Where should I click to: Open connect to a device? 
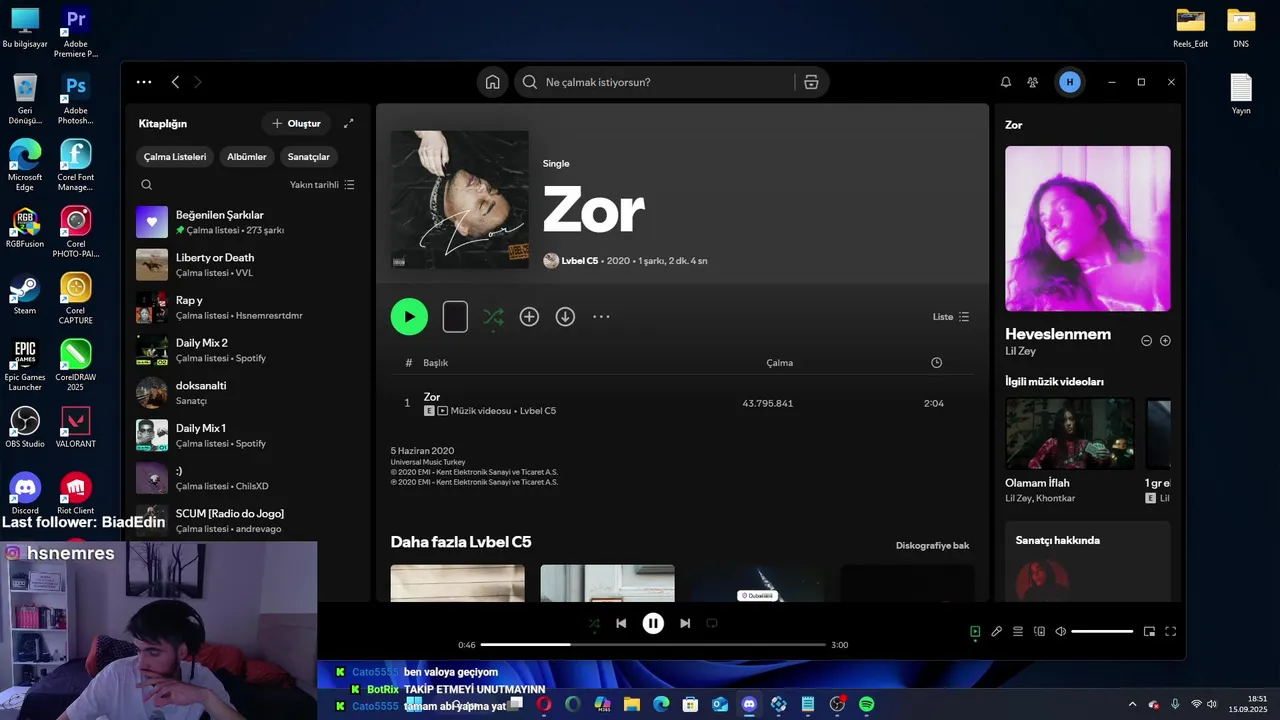(1040, 631)
